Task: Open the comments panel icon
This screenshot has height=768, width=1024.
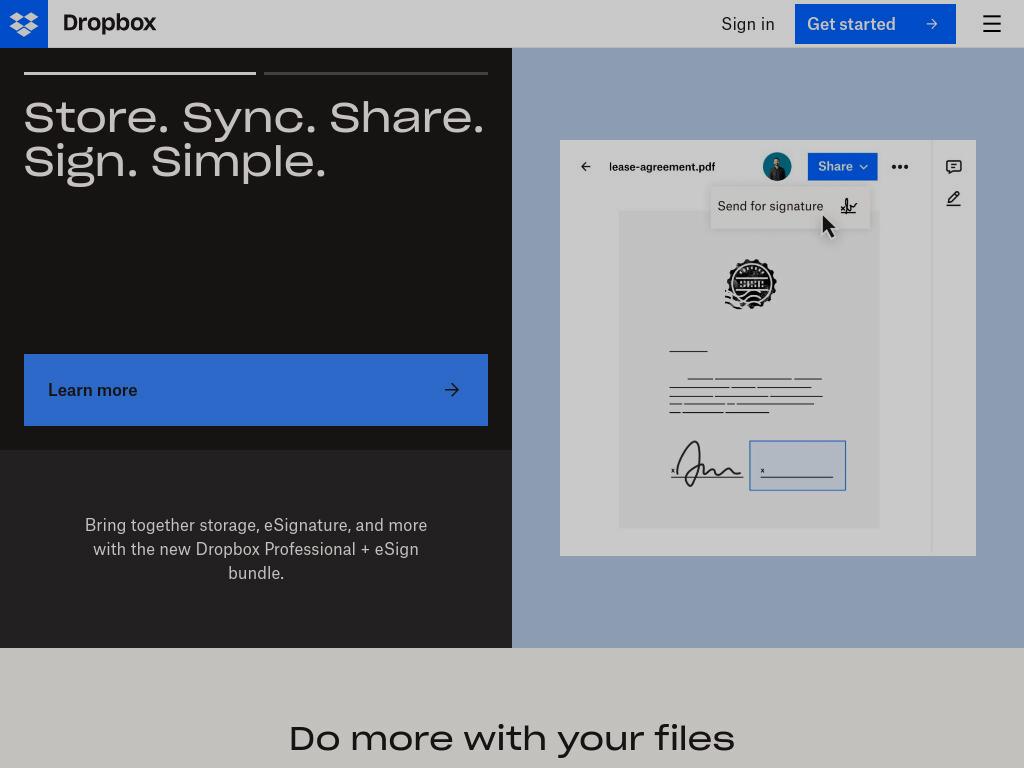Action: 953,167
